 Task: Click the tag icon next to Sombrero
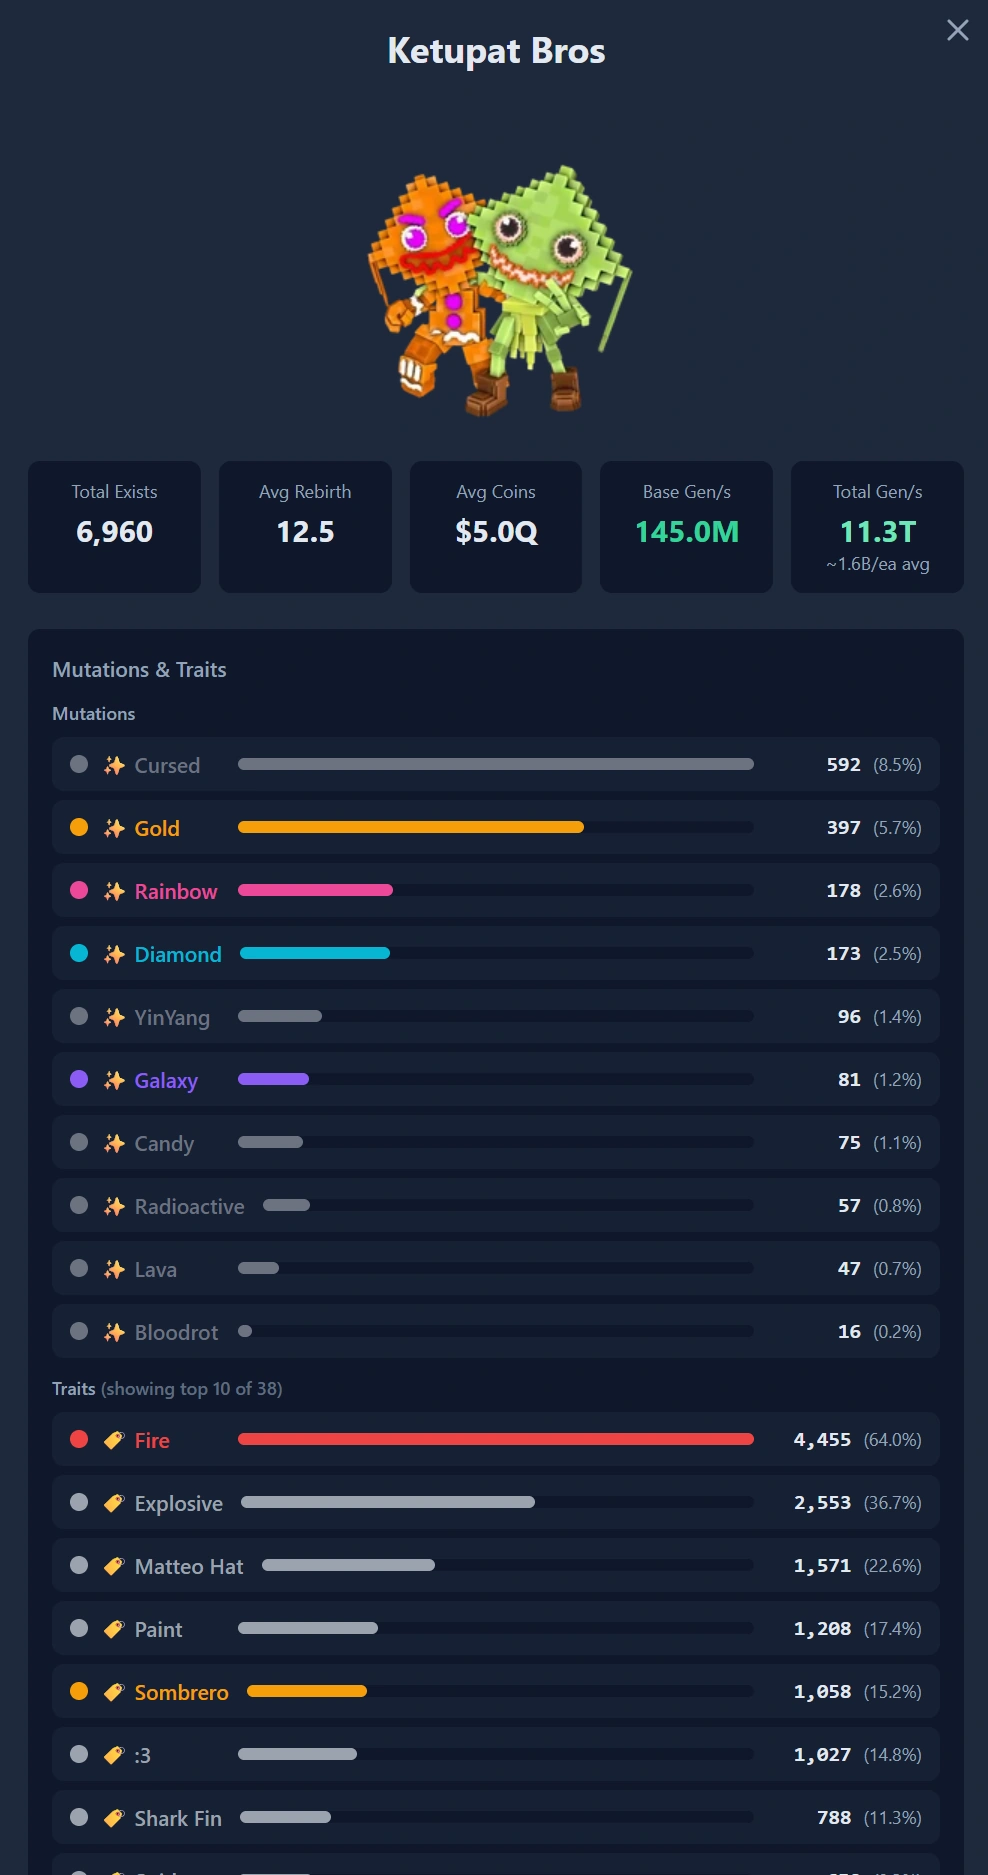pyautogui.click(x=114, y=1692)
